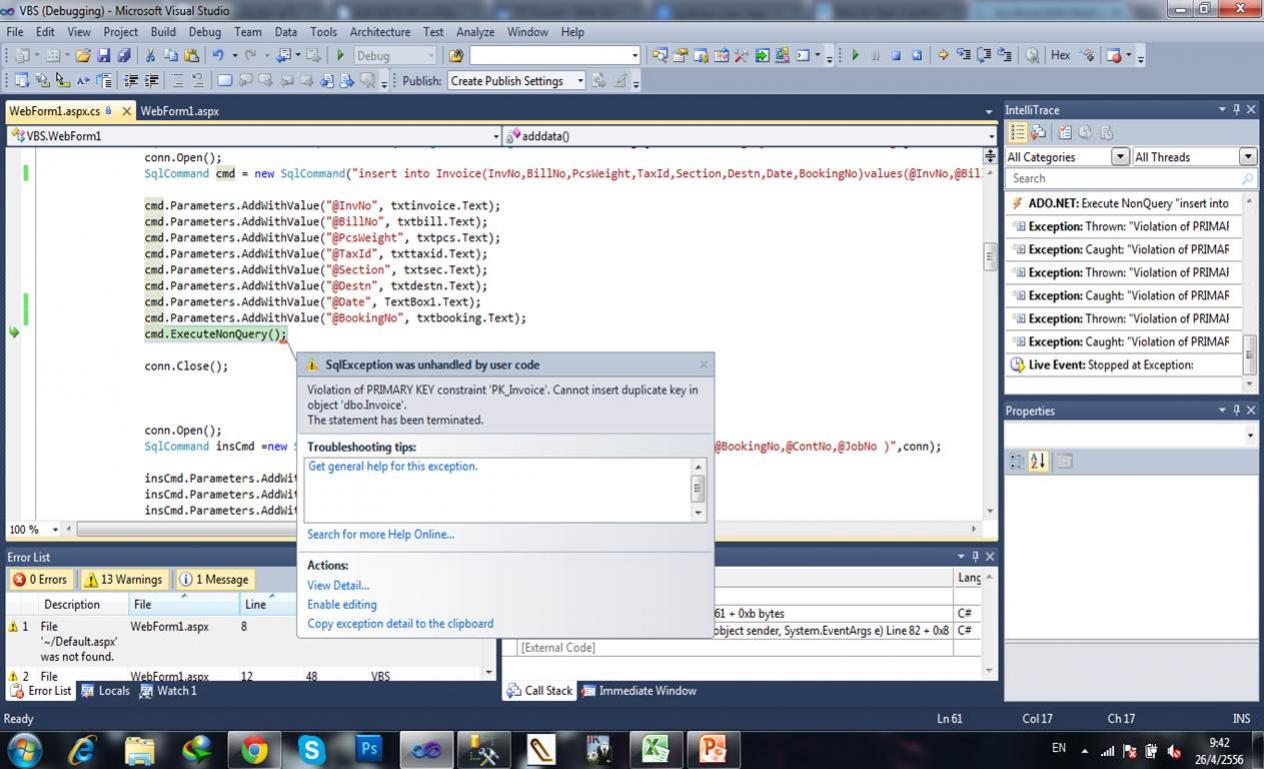Click the Save All toolbar icon
This screenshot has width=1264, height=769.
[x=124, y=56]
